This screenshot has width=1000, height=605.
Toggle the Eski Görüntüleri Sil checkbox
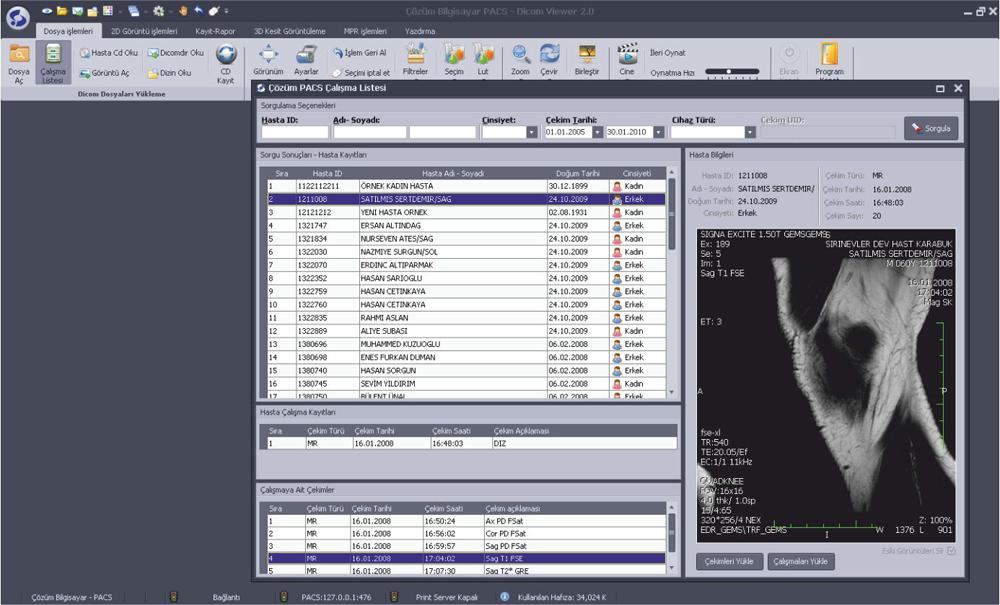(x=952, y=551)
